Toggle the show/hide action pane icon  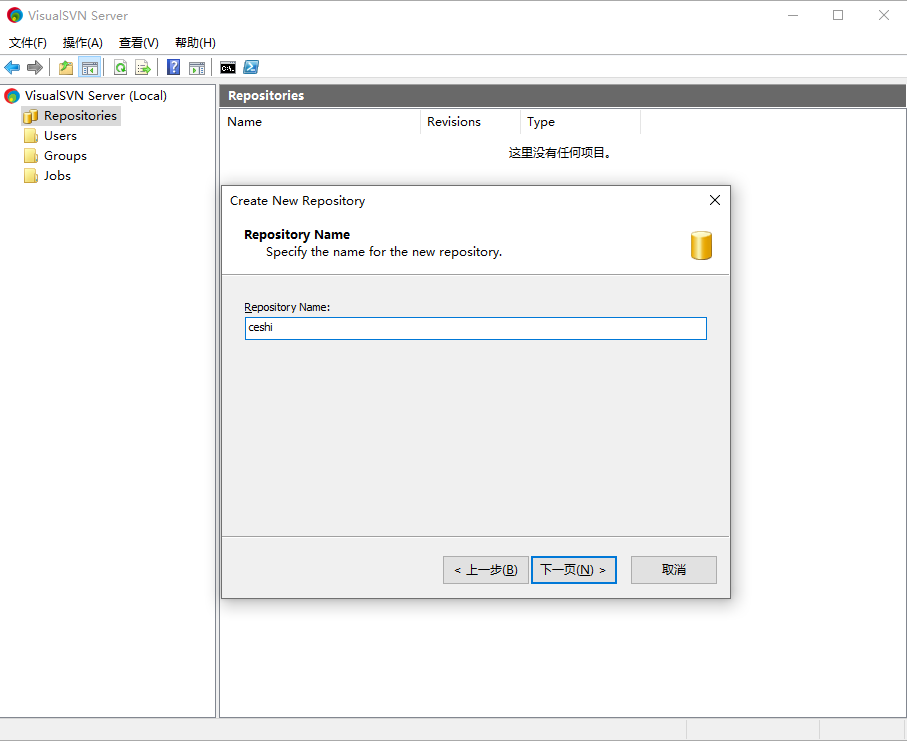tap(197, 68)
